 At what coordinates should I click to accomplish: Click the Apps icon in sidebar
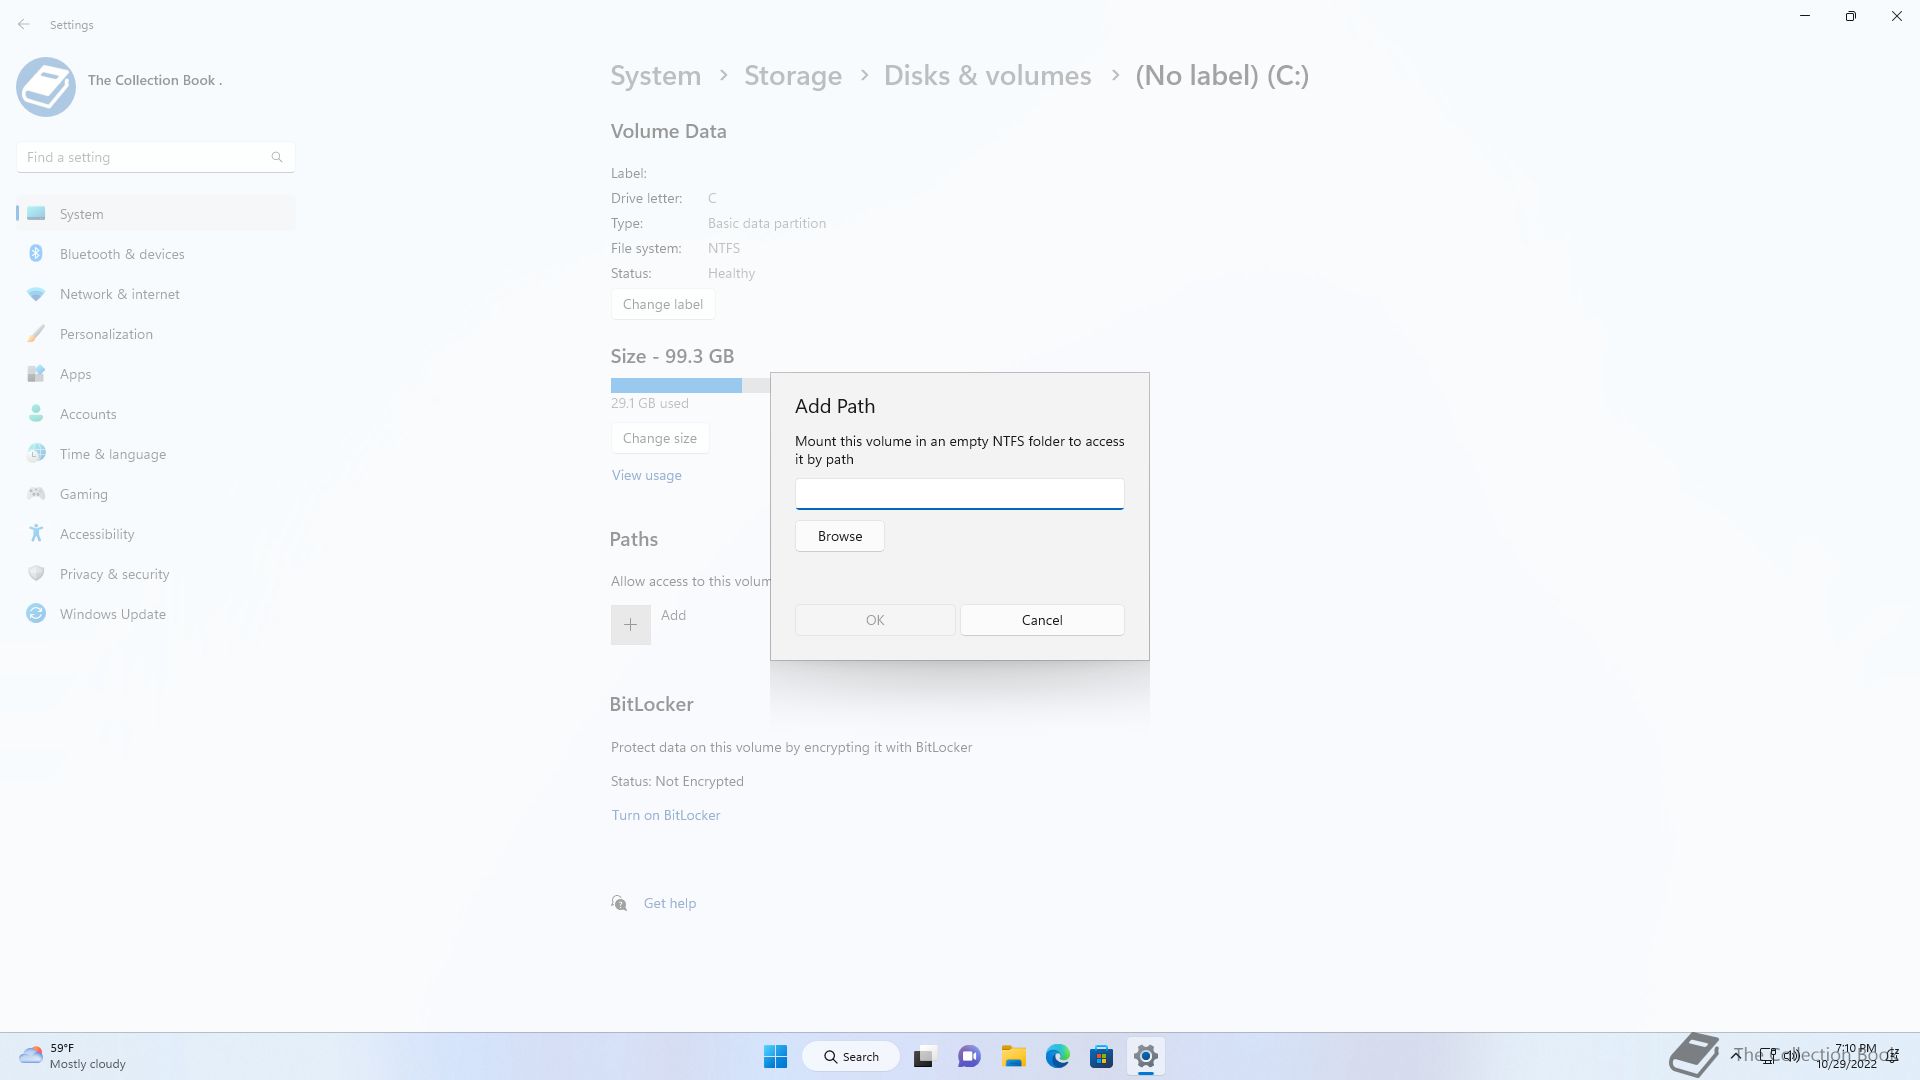[x=36, y=374]
